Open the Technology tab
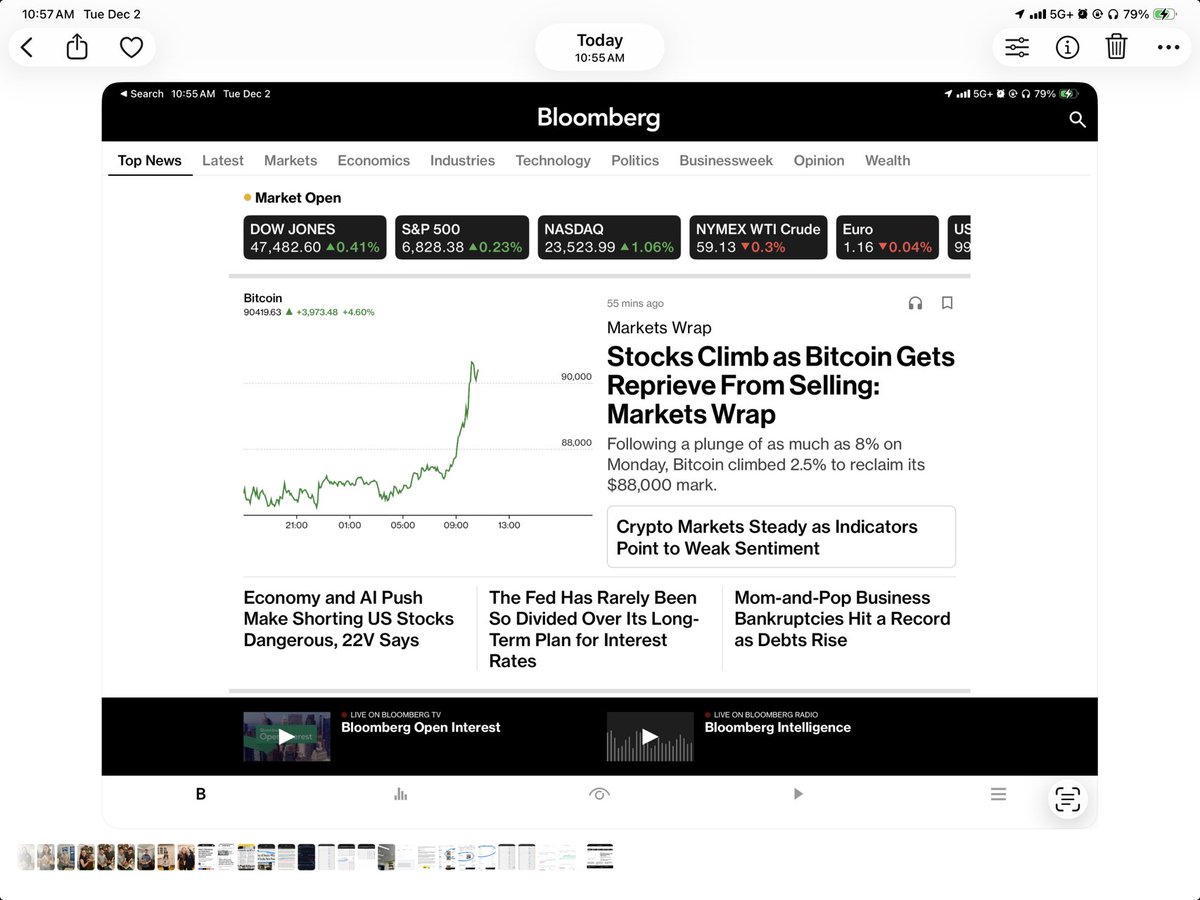The image size is (1200, 900). click(553, 160)
